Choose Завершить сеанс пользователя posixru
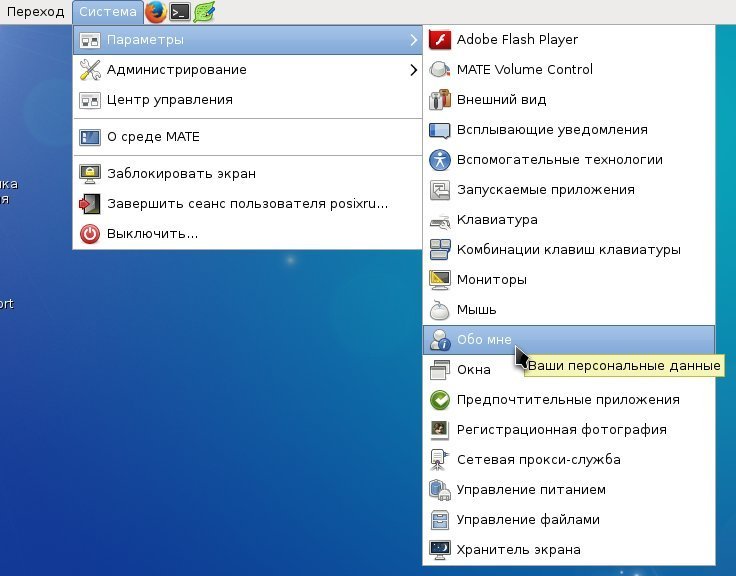 click(x=248, y=204)
